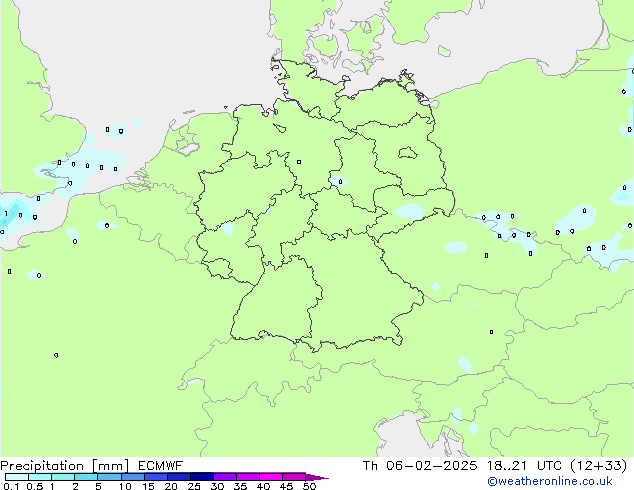Click the legend value '10'

125,486
